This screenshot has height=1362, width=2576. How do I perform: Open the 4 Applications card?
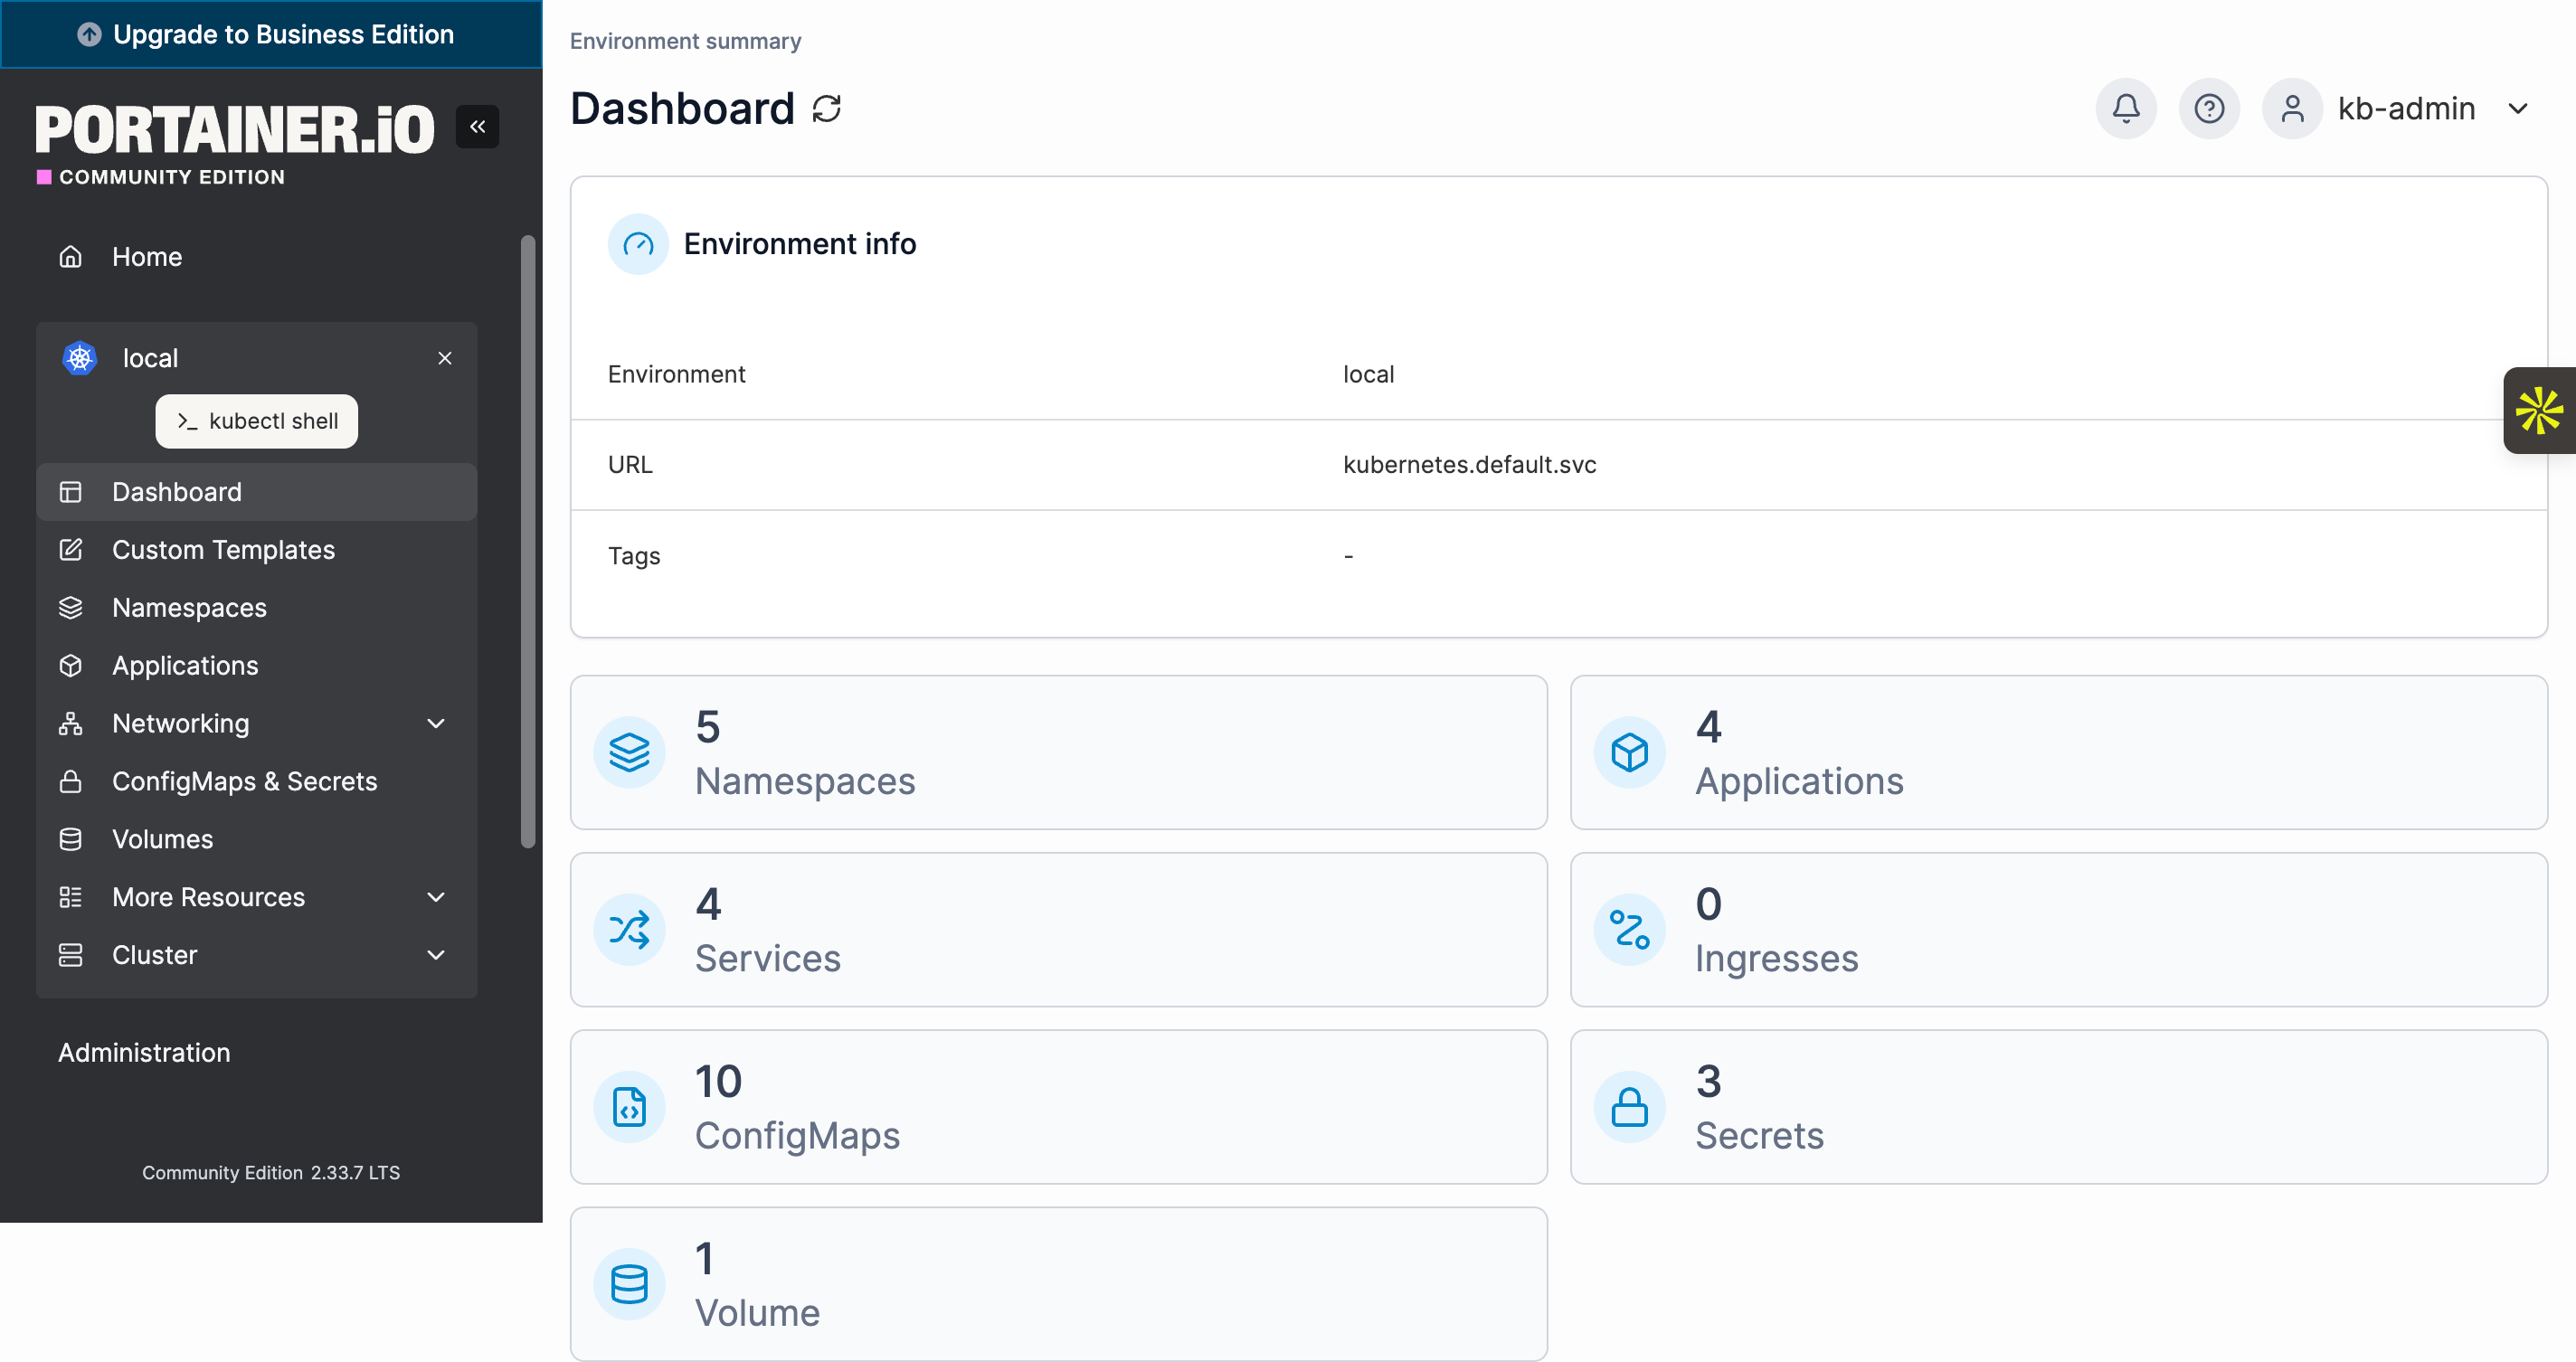click(2059, 752)
